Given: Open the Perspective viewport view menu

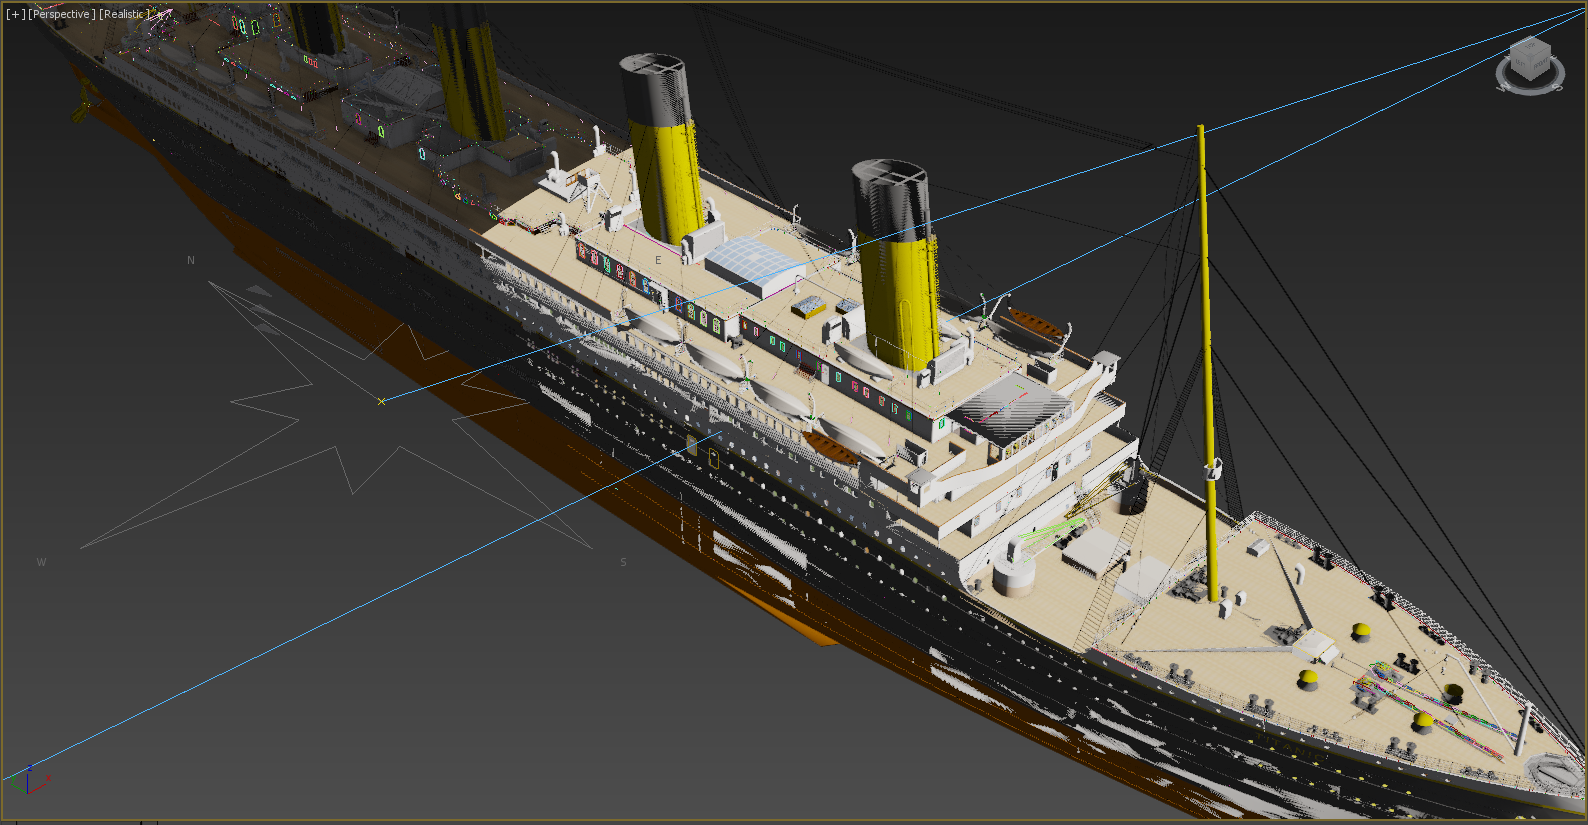Looking at the screenshot, I should (62, 14).
